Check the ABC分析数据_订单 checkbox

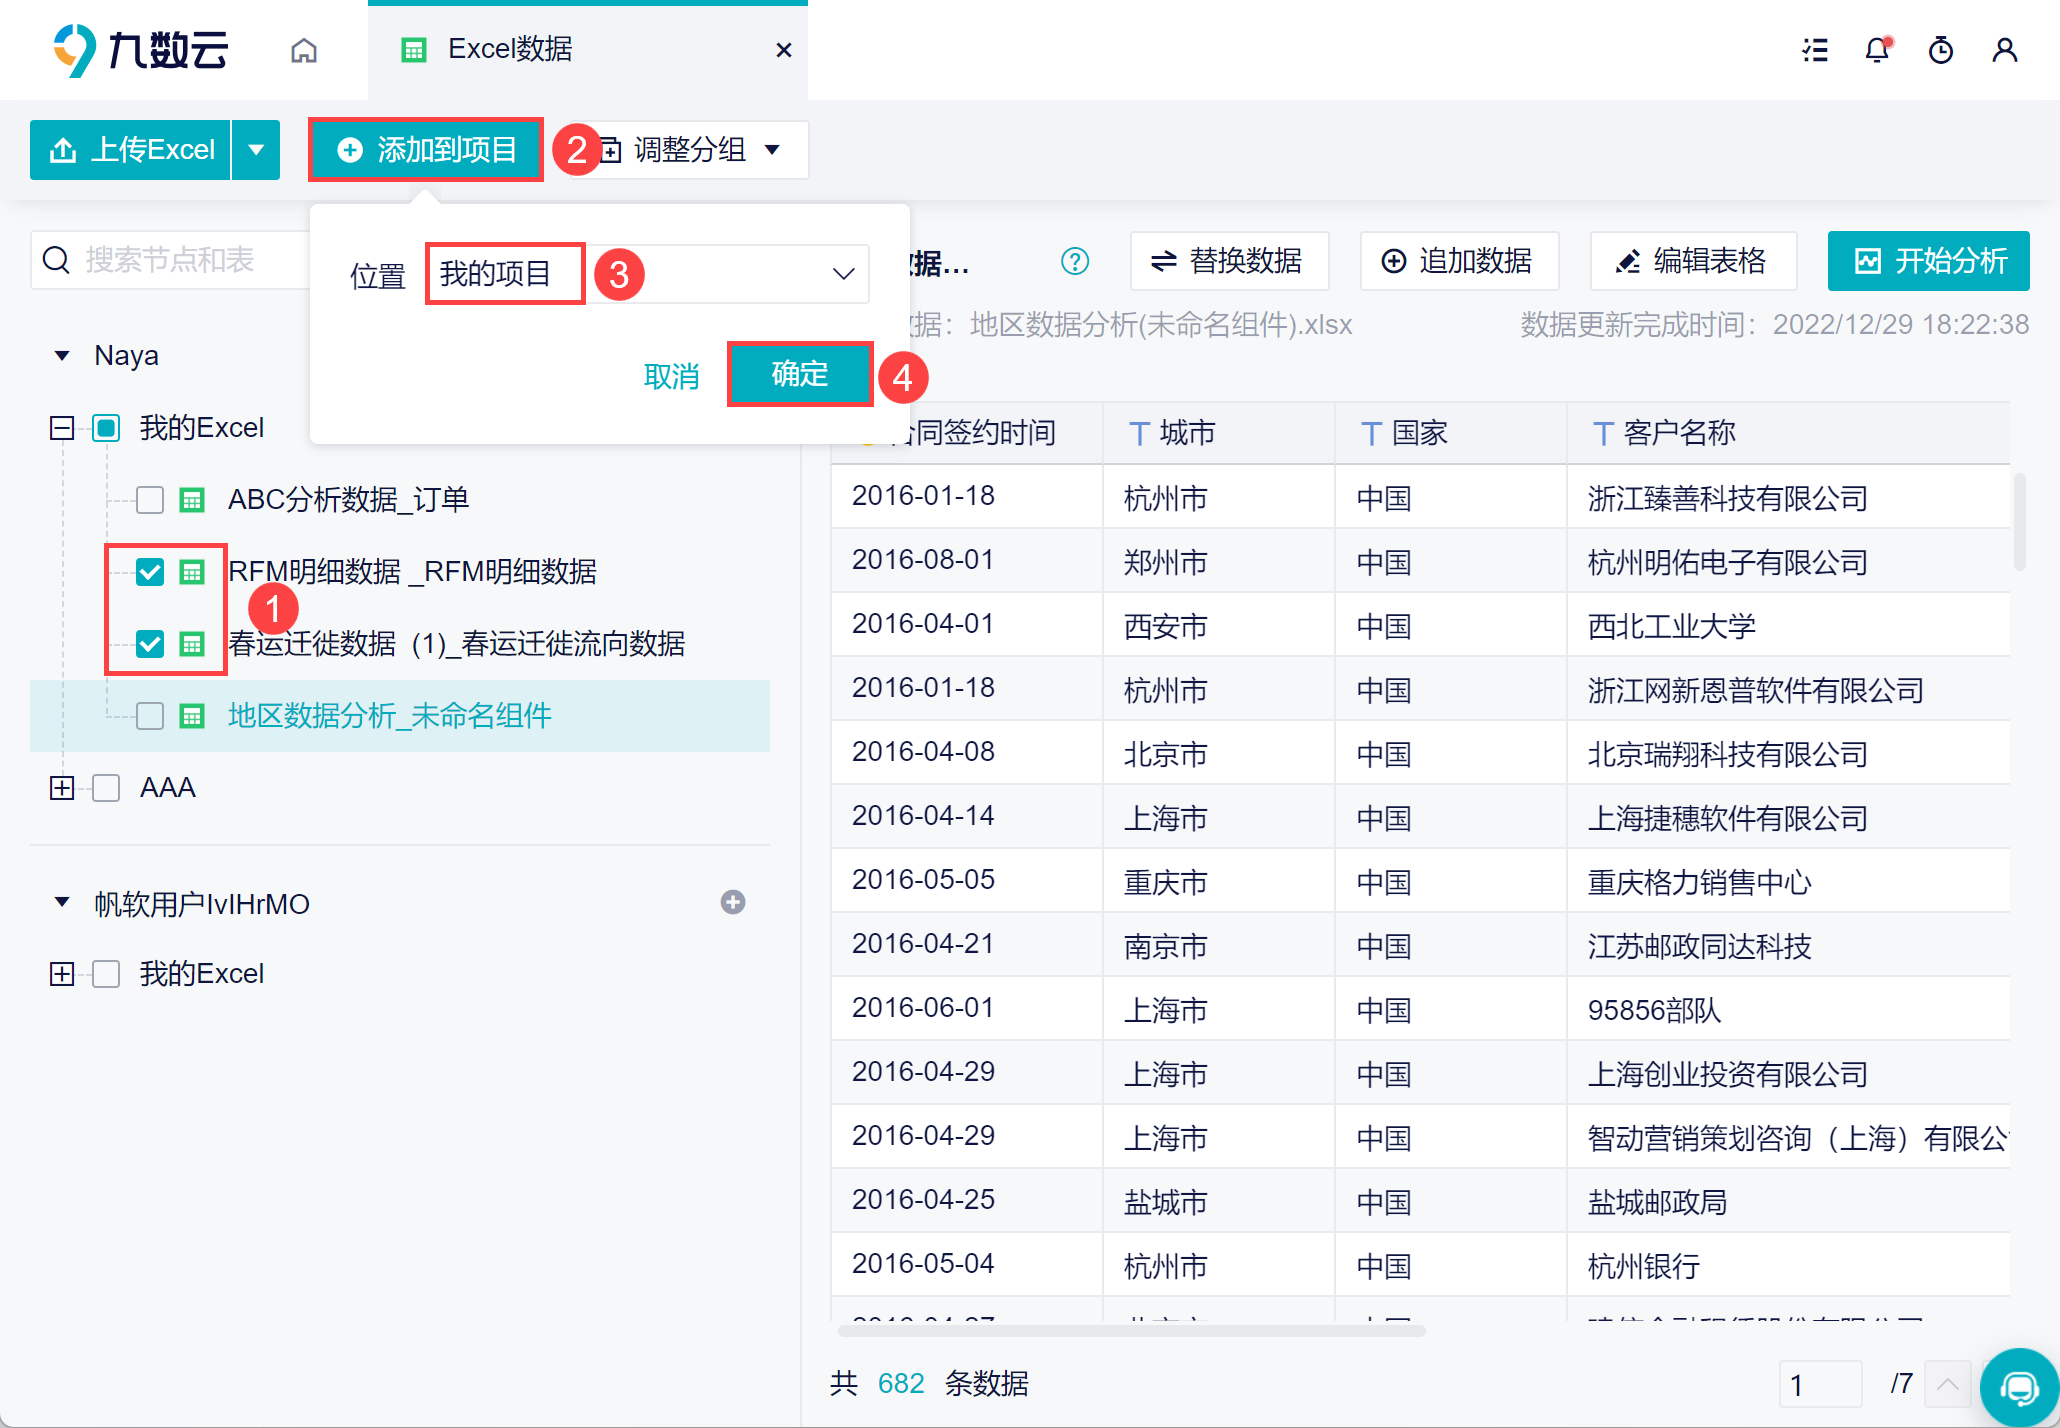tap(150, 499)
